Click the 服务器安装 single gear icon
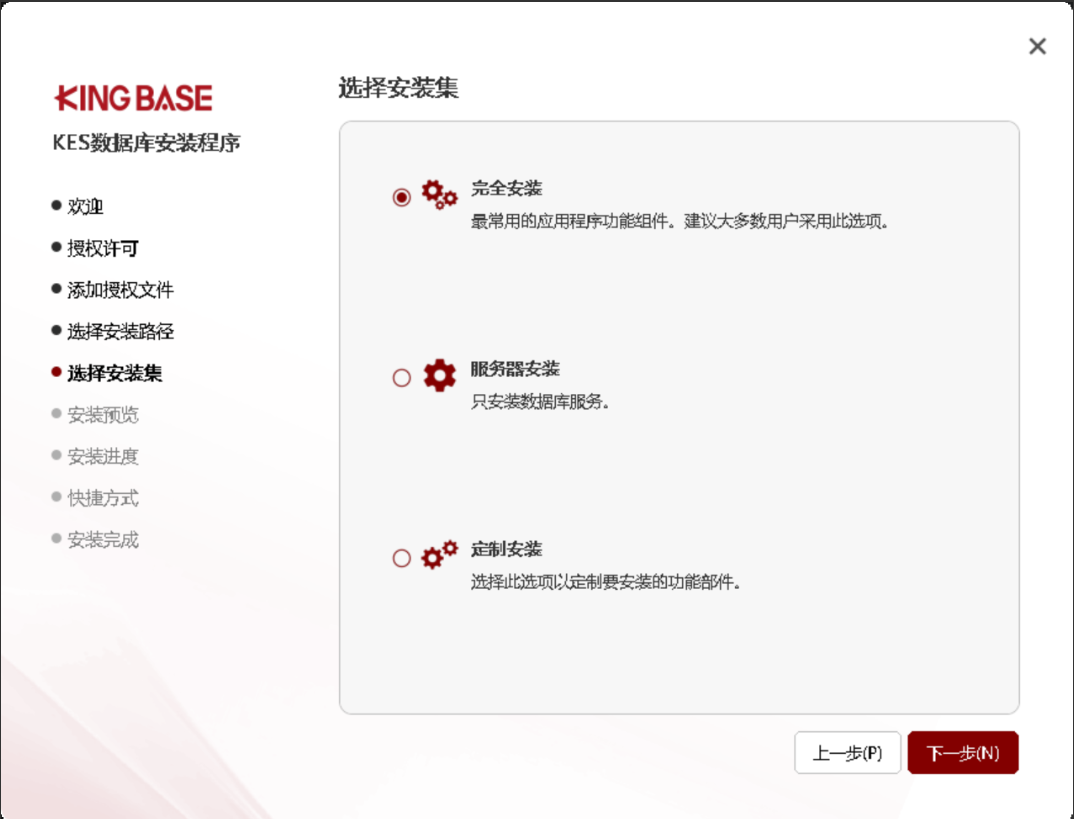 point(439,375)
